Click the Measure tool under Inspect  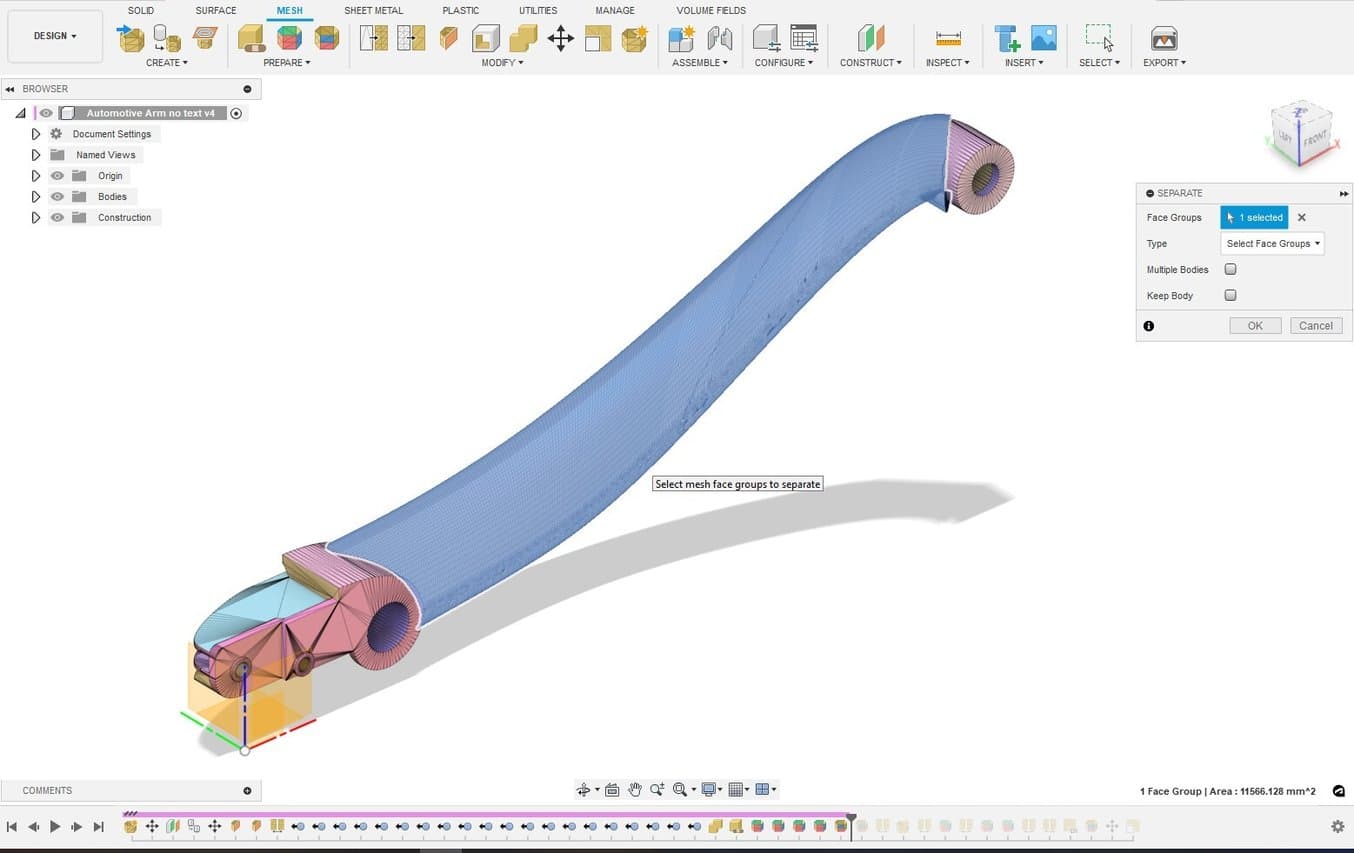click(947, 38)
